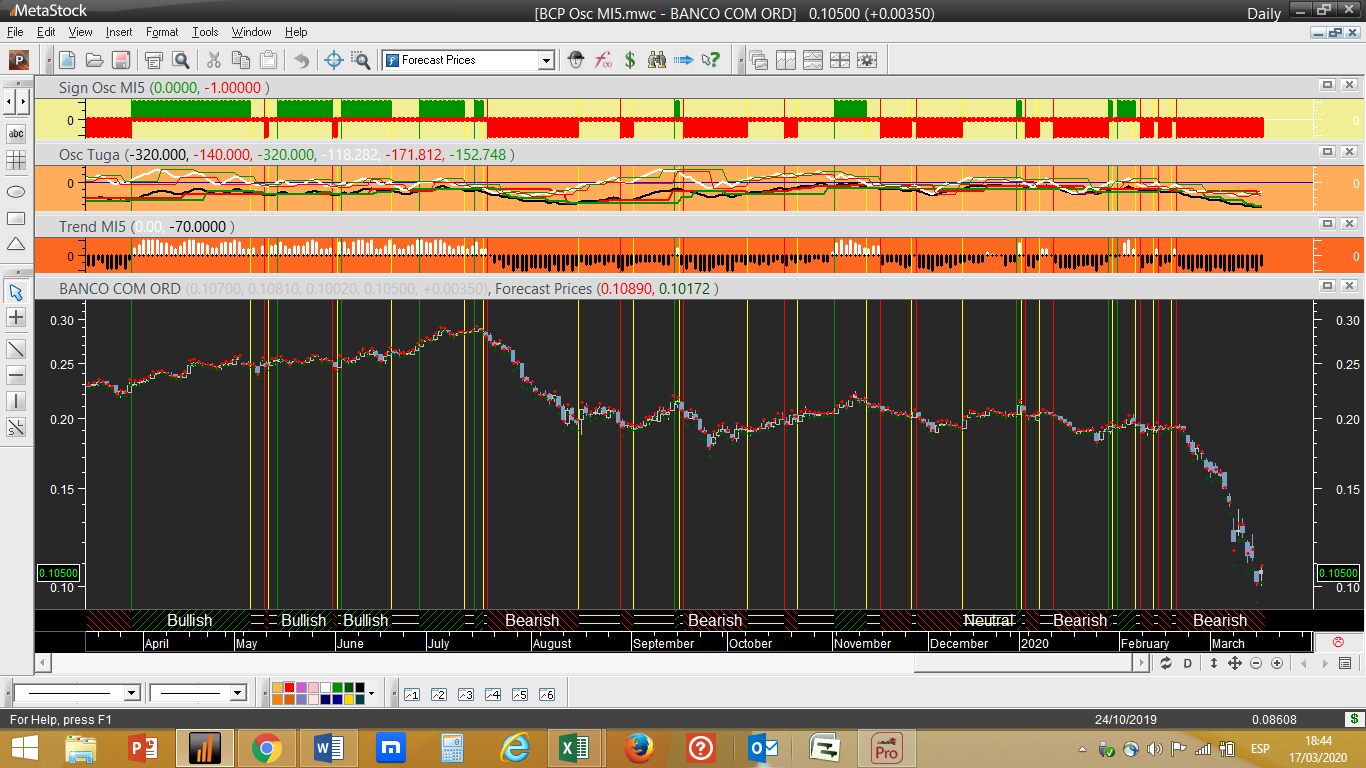Open The Explorer binoculars tool

[x=657, y=60]
